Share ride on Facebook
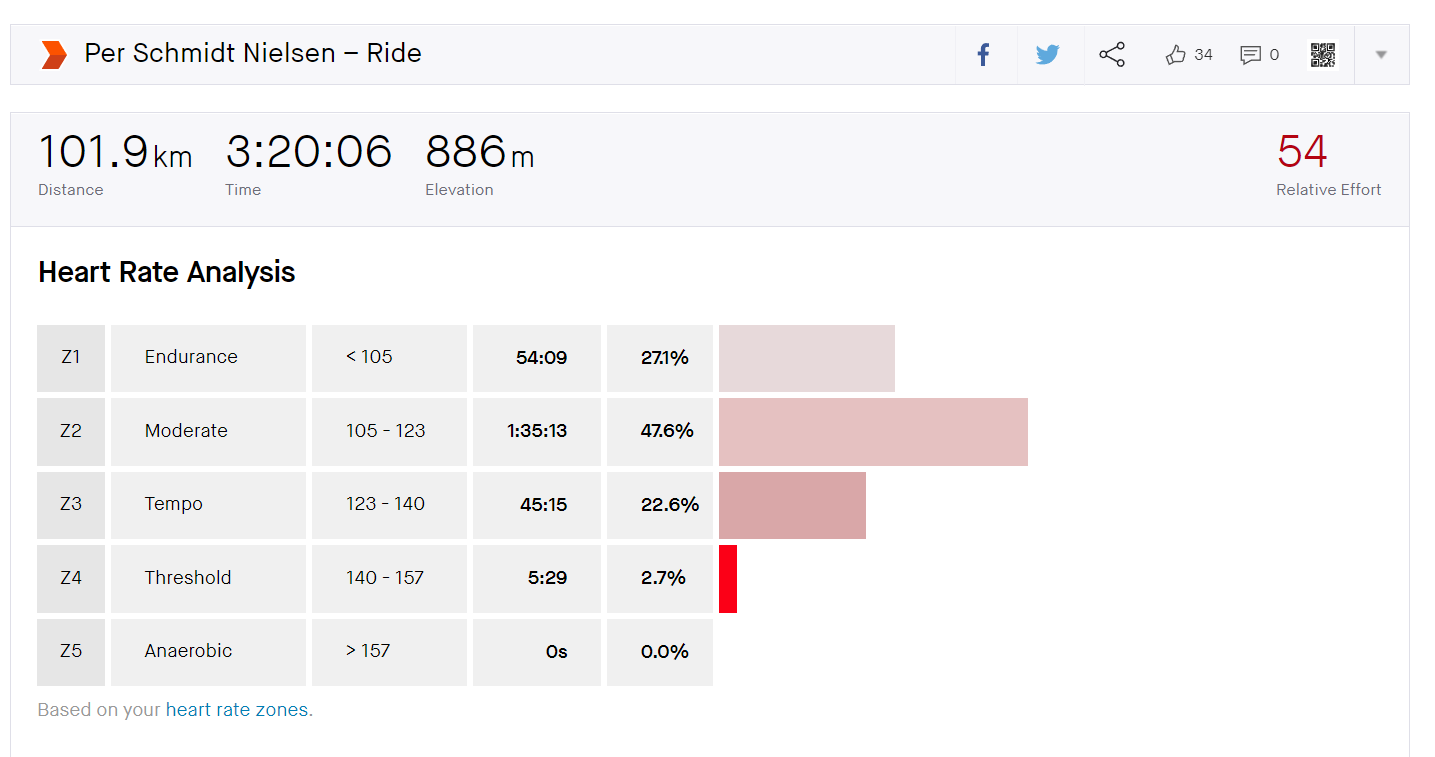The width and height of the screenshot is (1435, 757). click(984, 55)
